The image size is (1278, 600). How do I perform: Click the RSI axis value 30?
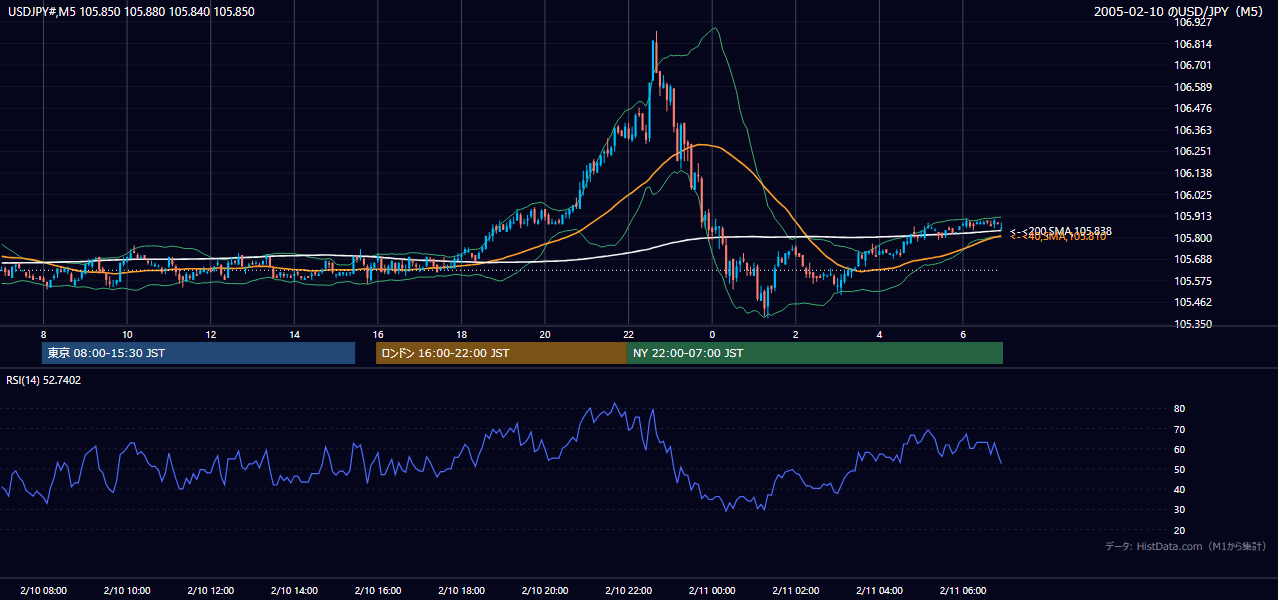1179,510
